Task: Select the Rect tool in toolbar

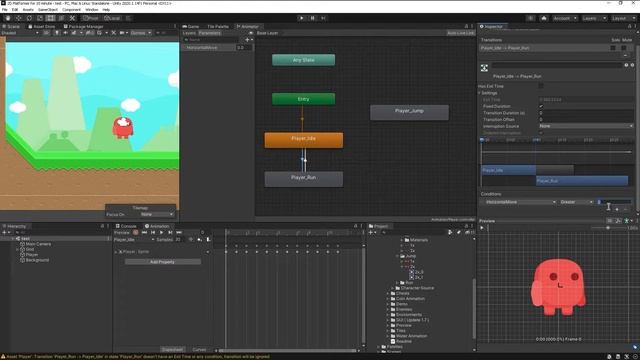Action: (51, 18)
